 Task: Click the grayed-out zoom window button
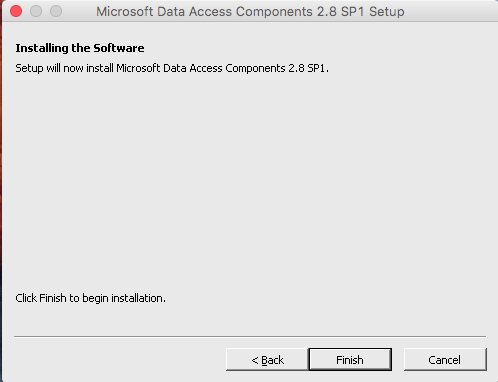pos(56,11)
